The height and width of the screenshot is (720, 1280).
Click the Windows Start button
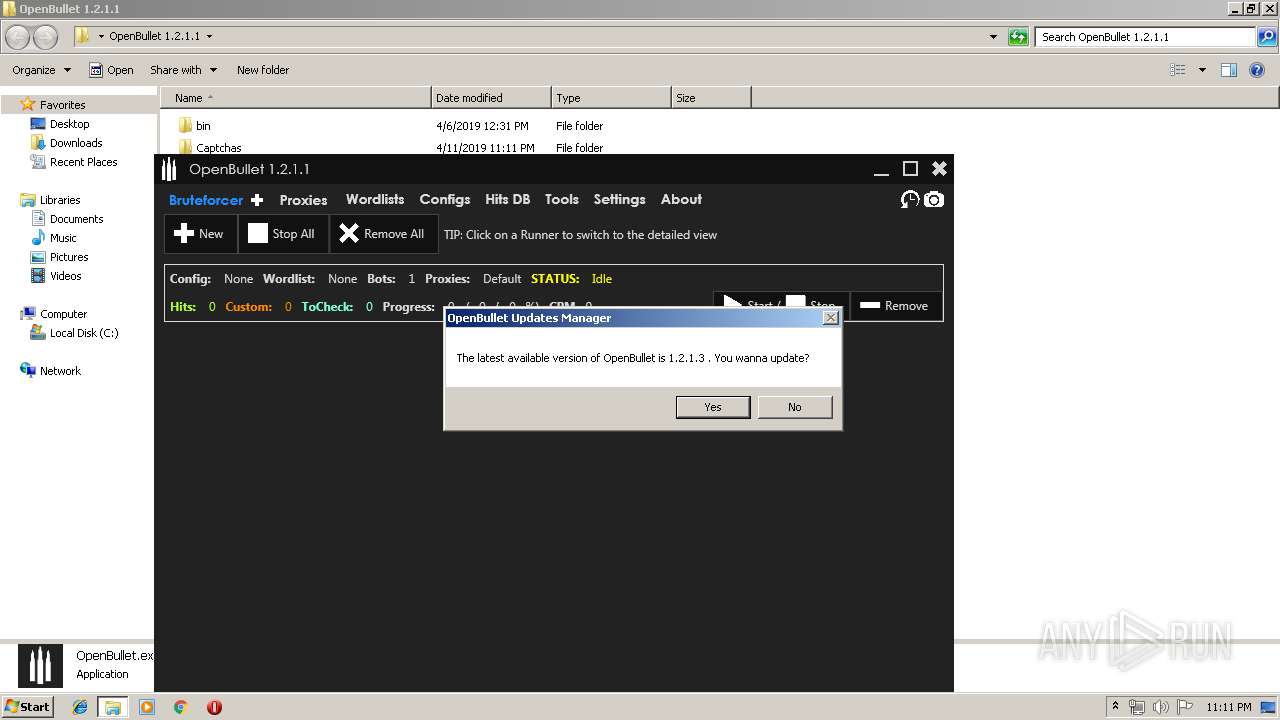(x=28, y=706)
